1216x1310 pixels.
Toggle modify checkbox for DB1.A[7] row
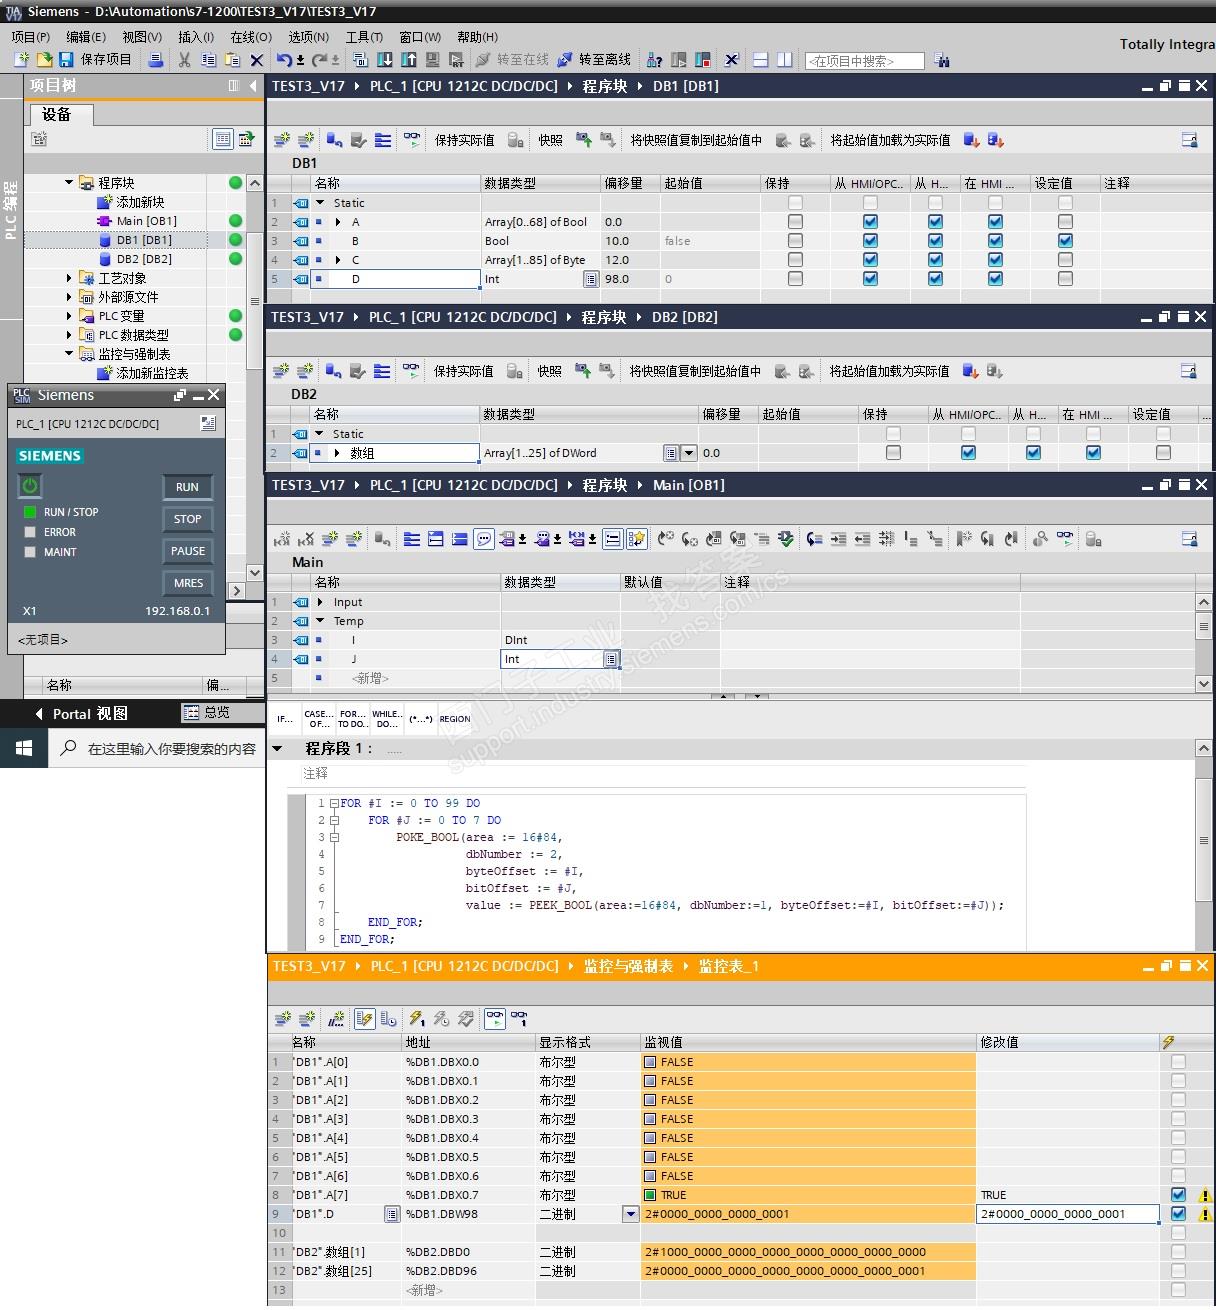pyautogui.click(x=1178, y=1195)
